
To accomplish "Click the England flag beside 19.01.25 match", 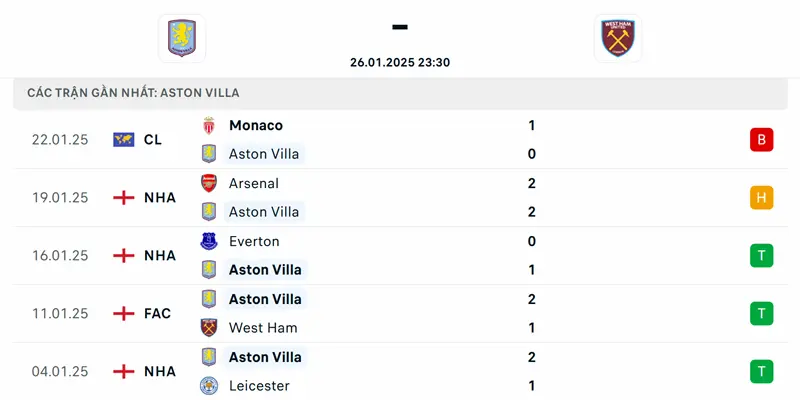I will coord(124,198).
